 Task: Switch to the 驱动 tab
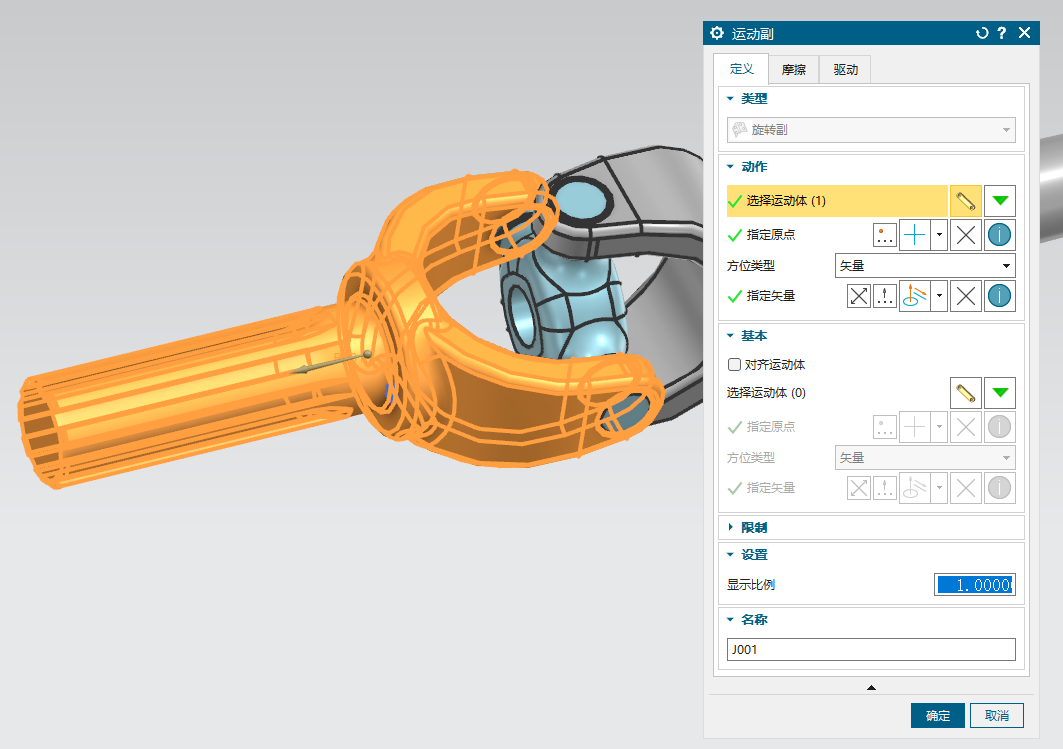click(x=845, y=70)
